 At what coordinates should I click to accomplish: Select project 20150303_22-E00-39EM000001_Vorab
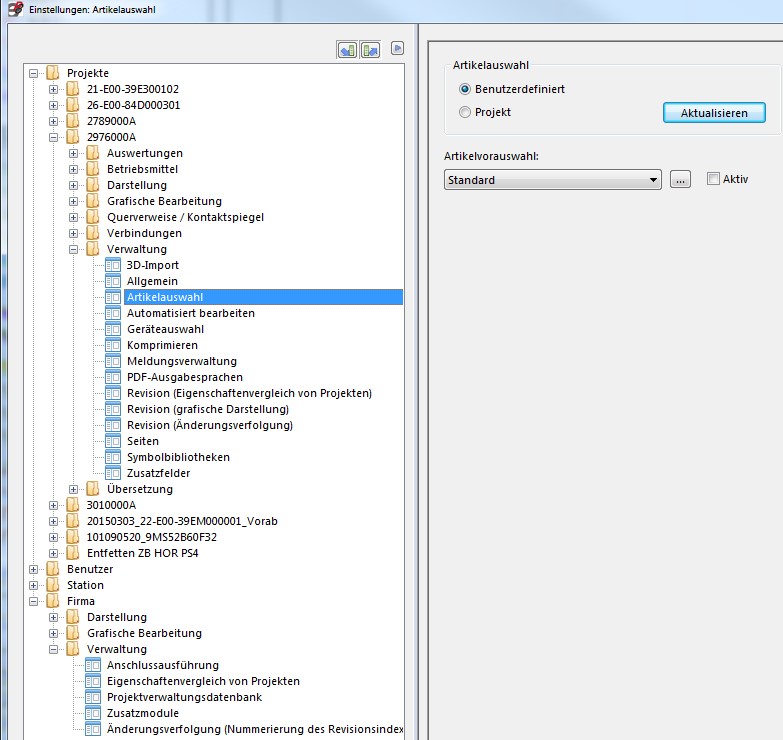[x=182, y=521]
